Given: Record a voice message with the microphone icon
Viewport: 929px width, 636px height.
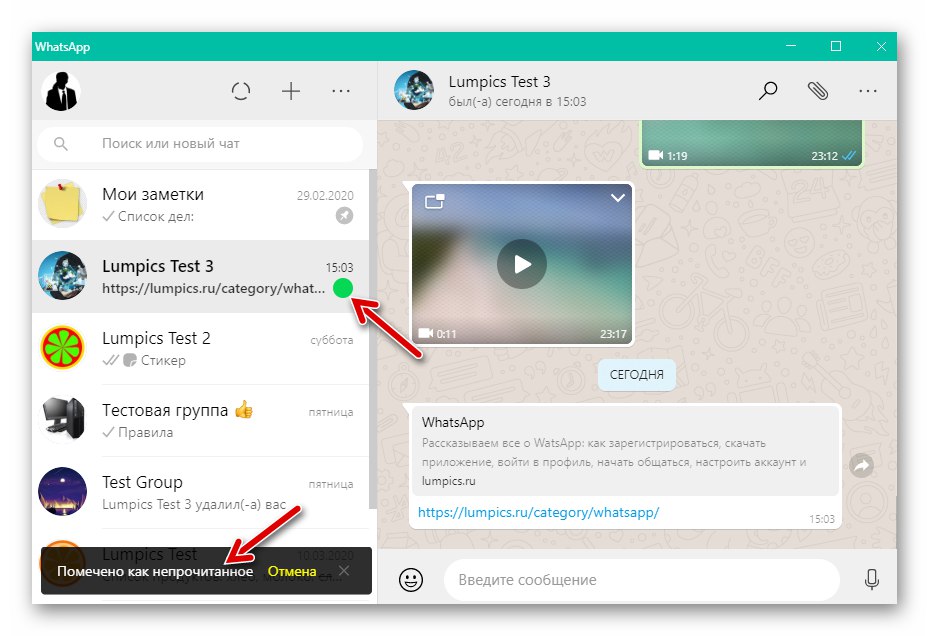Looking at the screenshot, I should pos(871,580).
